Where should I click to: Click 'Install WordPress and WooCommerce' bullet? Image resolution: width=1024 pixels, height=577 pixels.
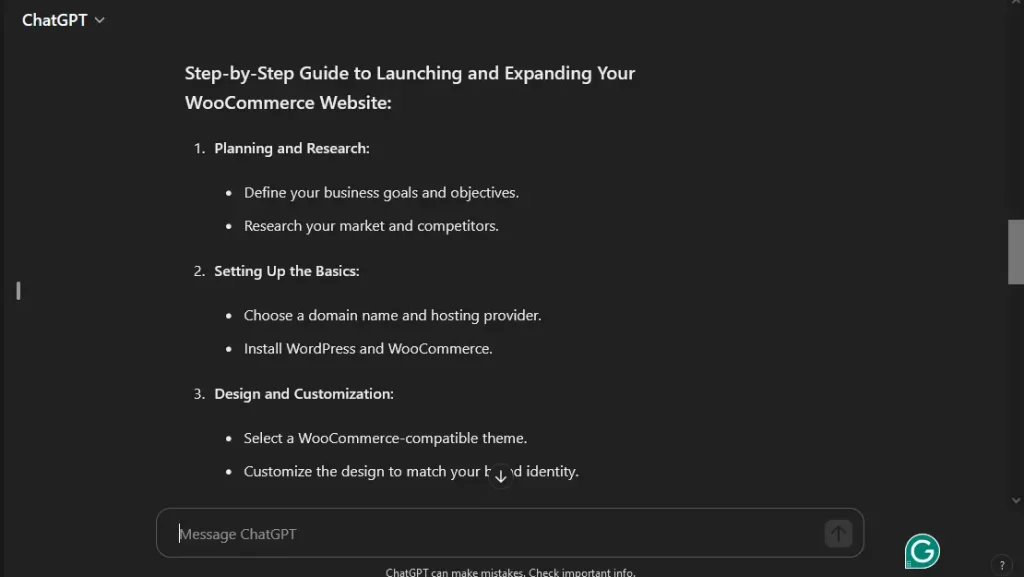click(368, 349)
